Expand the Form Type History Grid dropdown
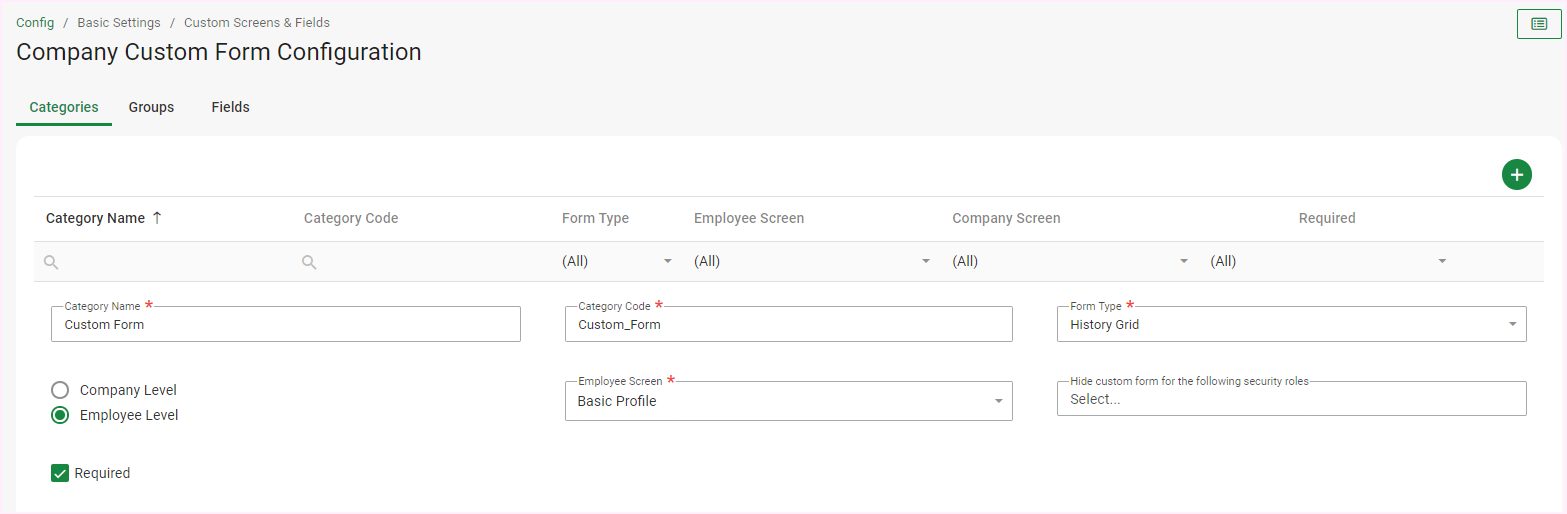Viewport: 1567px width, 514px height. pos(1512,325)
